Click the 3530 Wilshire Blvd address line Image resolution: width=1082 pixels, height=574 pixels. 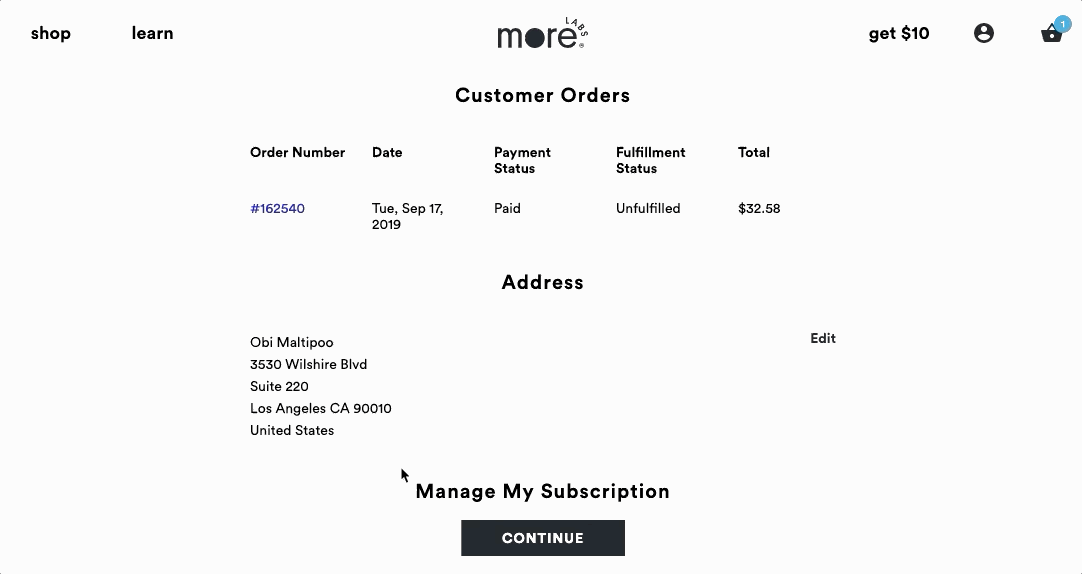(308, 364)
